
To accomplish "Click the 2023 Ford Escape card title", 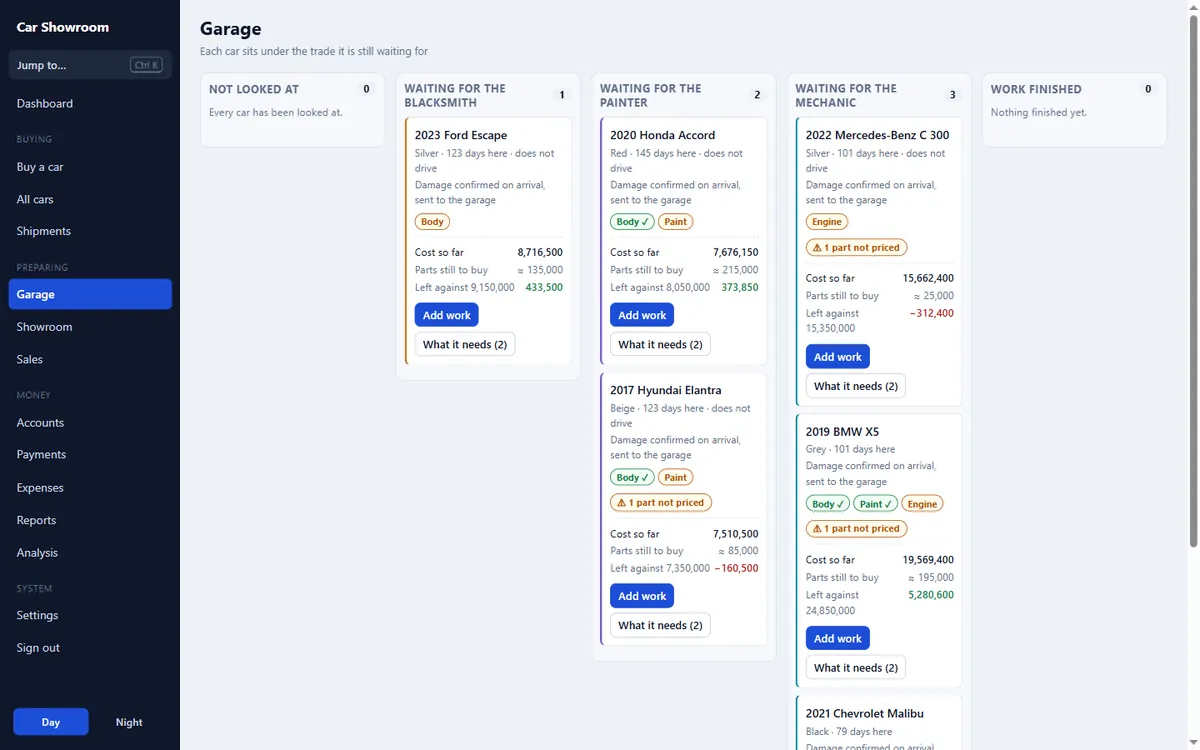I will [461, 135].
